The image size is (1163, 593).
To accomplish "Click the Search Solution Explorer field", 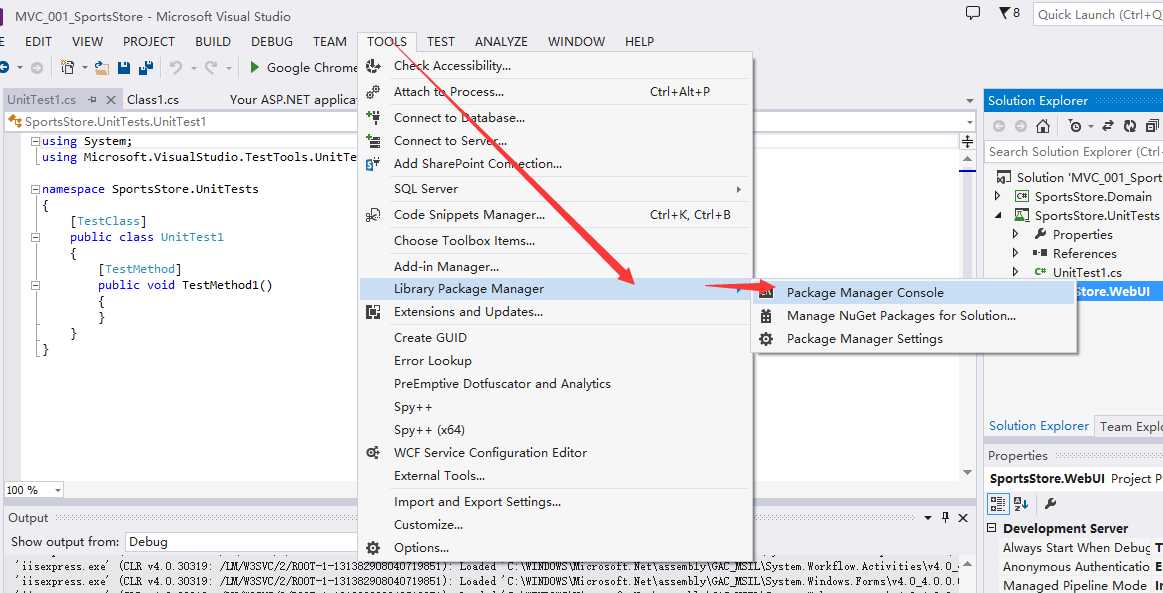I will click(x=1074, y=152).
